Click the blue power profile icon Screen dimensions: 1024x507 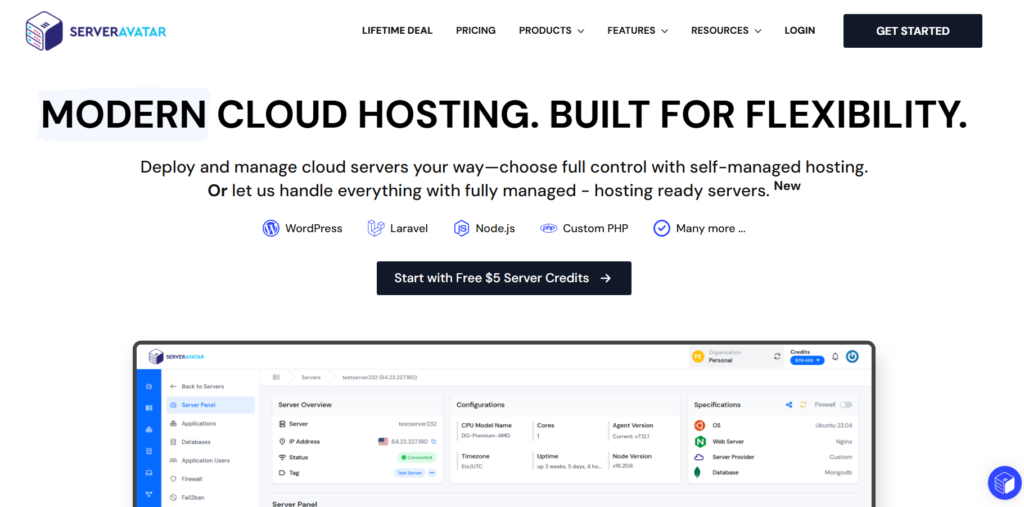point(852,356)
